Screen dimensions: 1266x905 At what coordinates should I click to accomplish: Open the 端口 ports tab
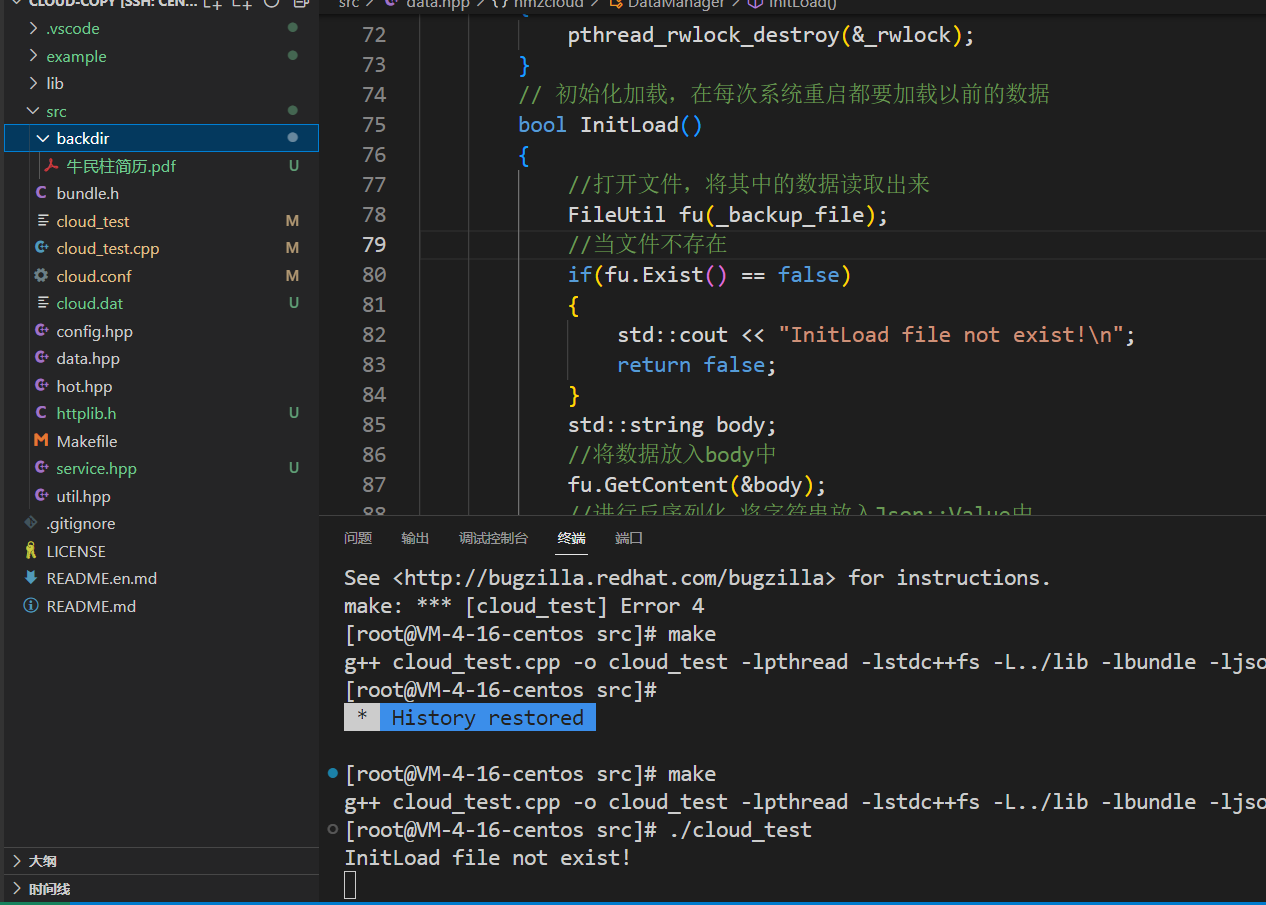pyautogui.click(x=629, y=538)
